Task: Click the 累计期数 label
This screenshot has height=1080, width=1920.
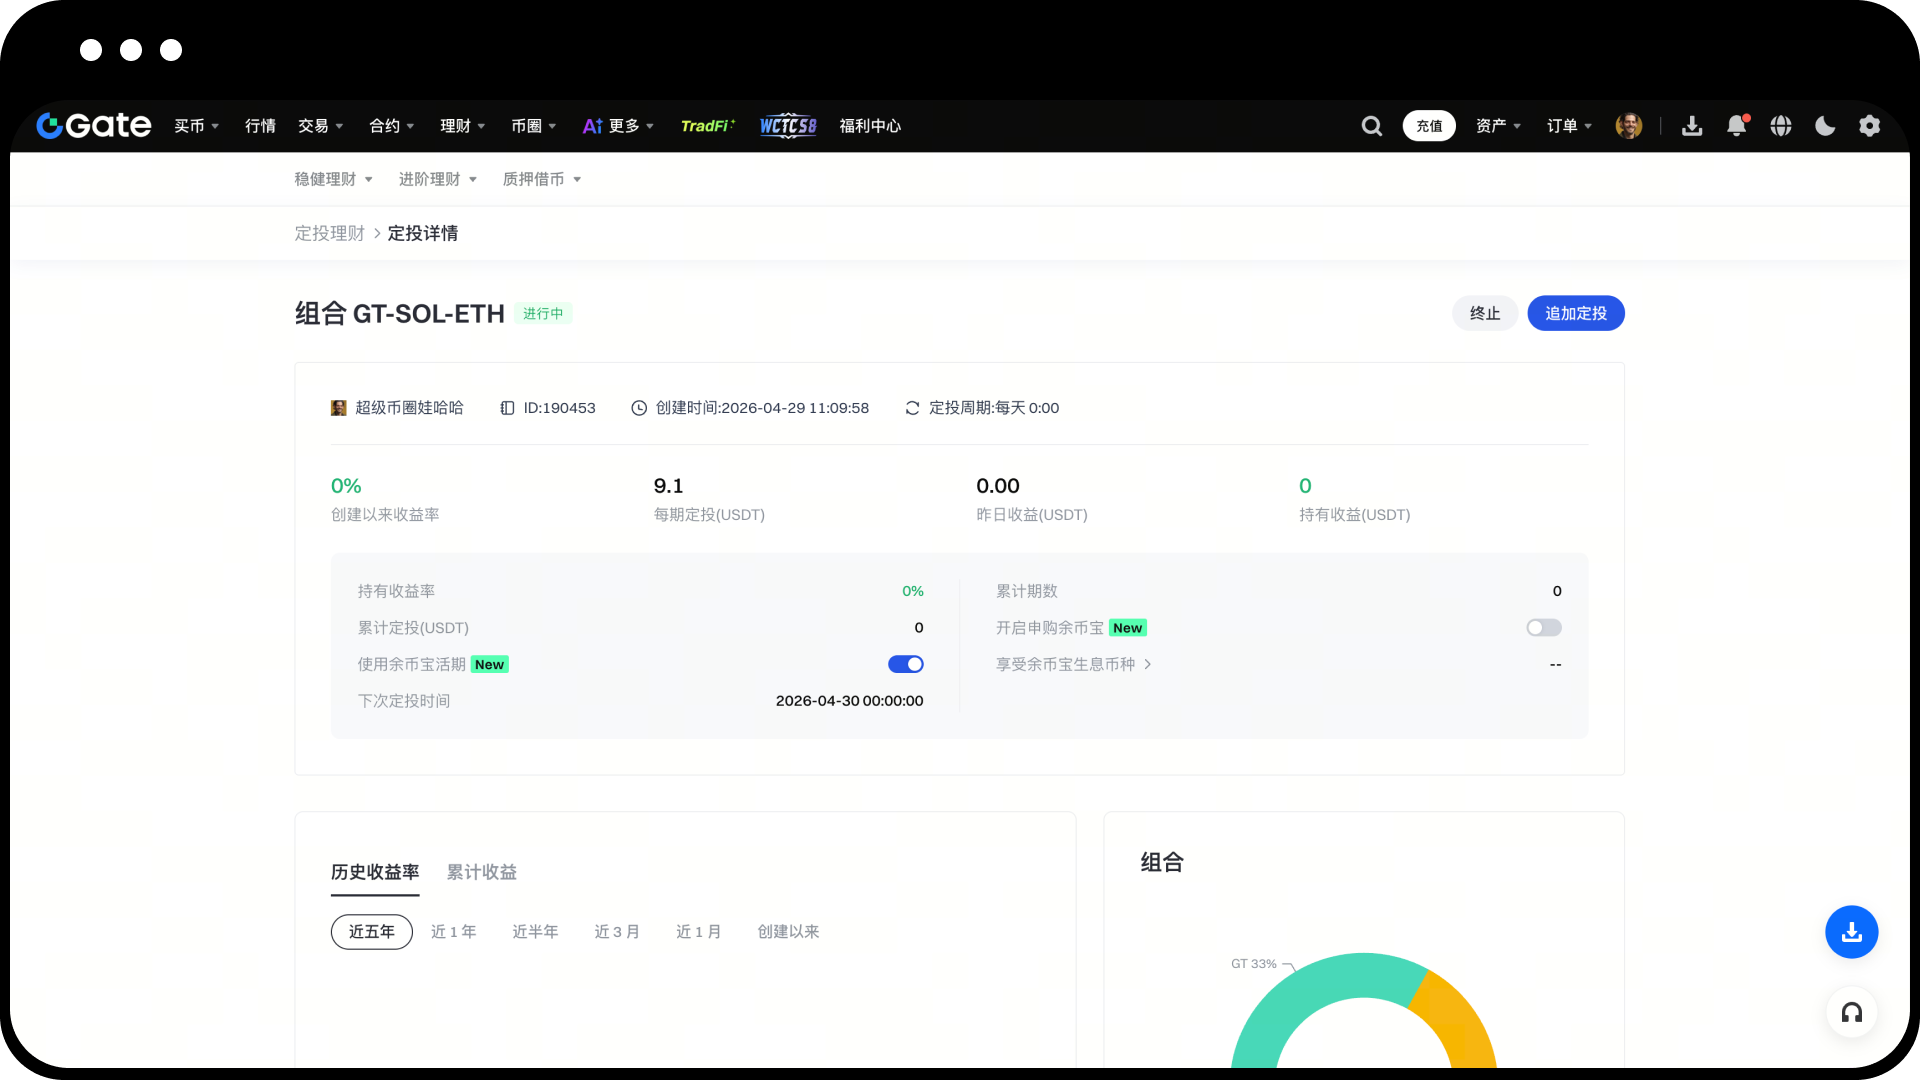Action: 1027,591
